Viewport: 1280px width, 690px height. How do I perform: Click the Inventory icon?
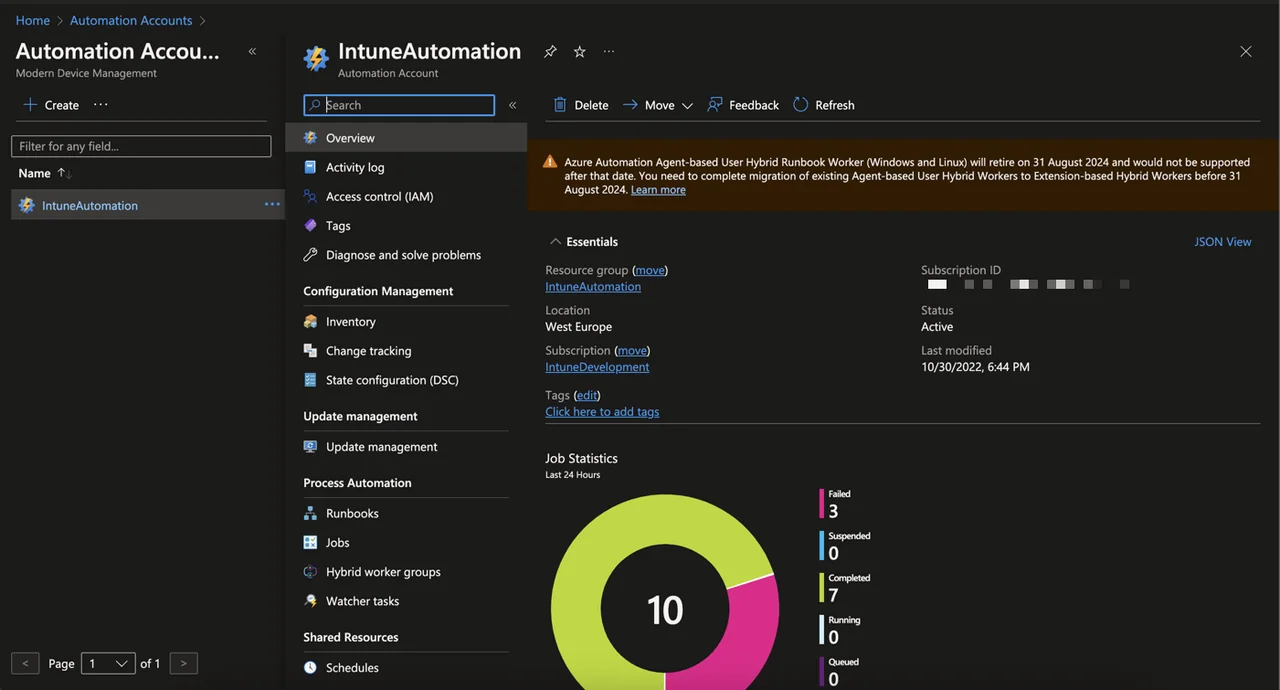point(310,321)
